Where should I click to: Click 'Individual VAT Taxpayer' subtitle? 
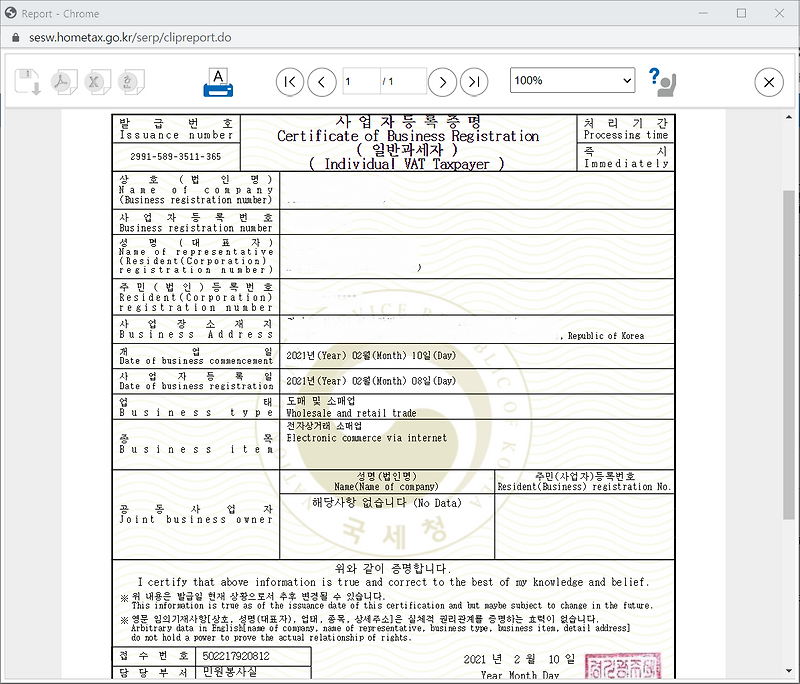pyautogui.click(x=407, y=164)
